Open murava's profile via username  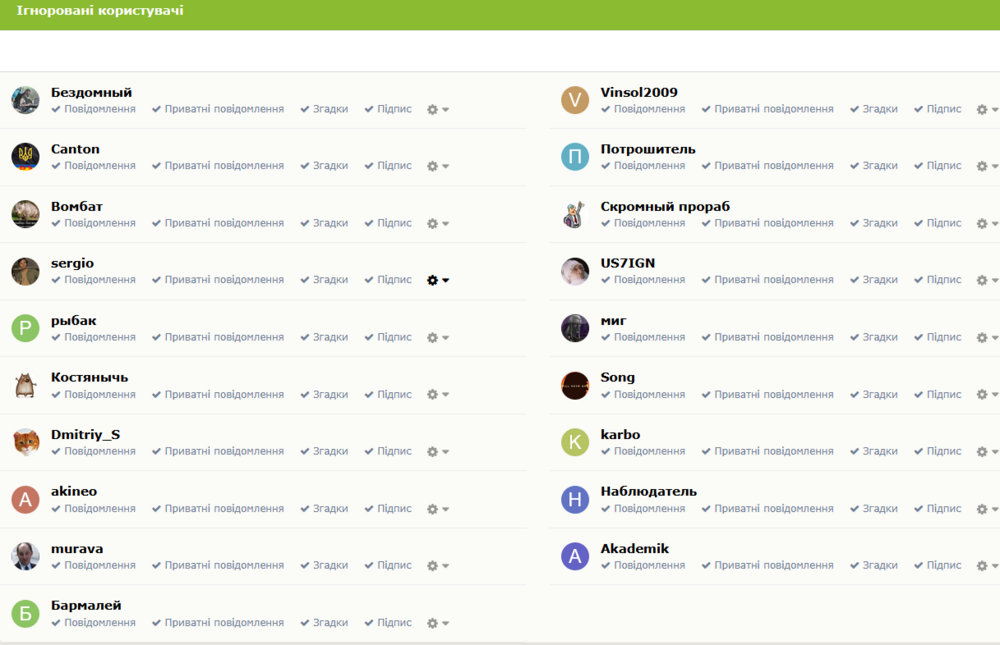(77, 549)
